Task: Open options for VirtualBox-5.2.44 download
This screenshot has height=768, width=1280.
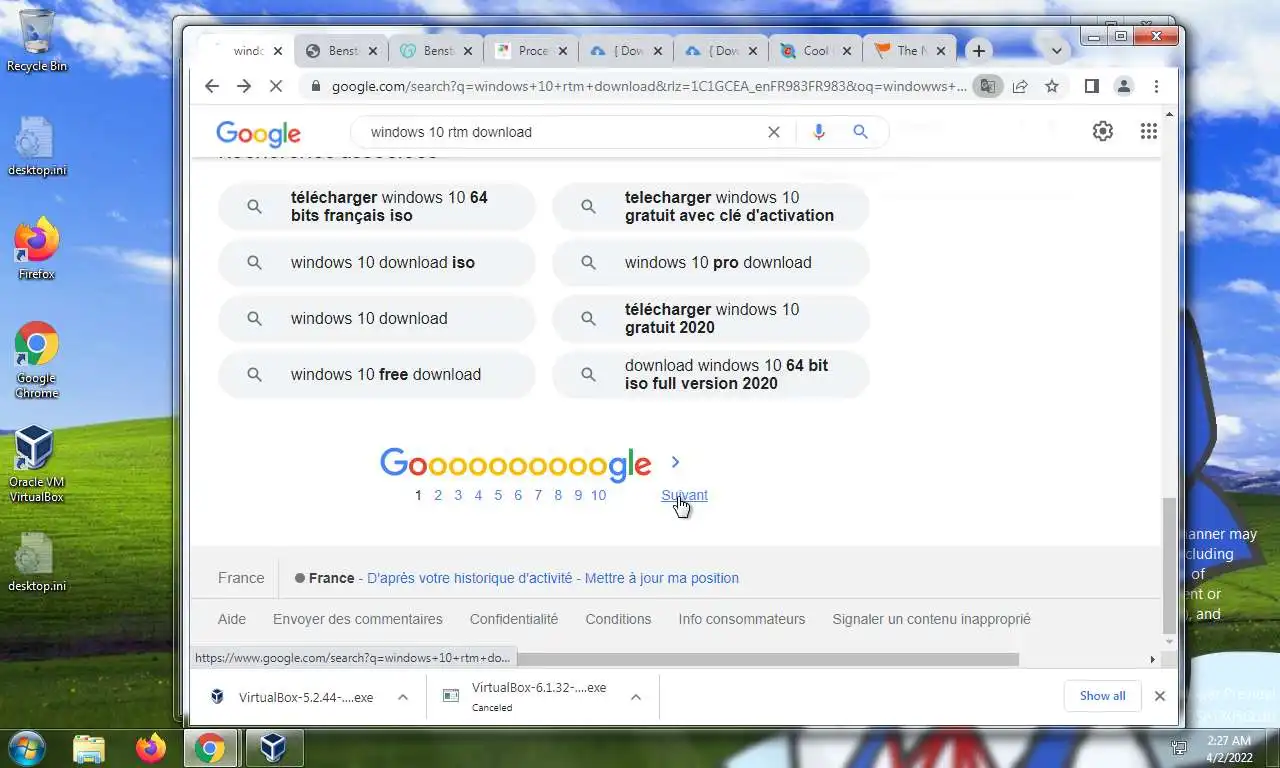Action: (403, 697)
